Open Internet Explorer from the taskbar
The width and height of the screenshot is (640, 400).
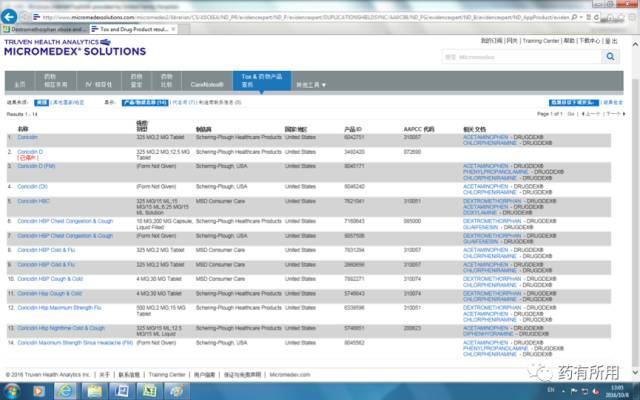(65, 392)
